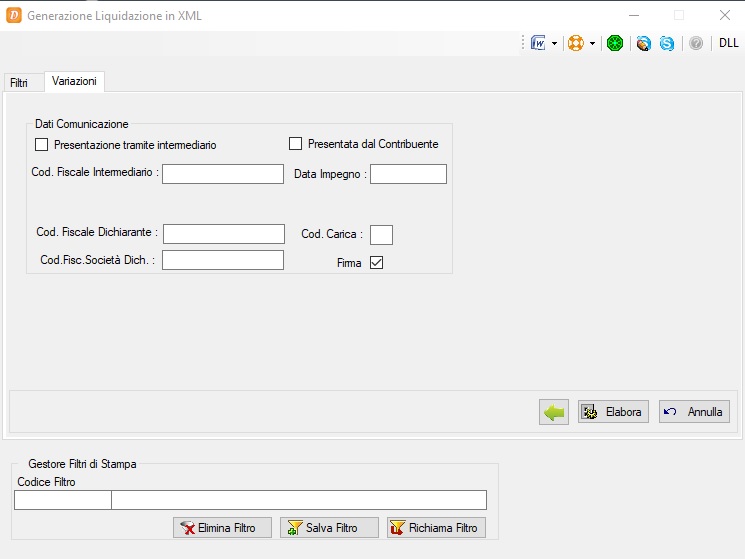Click the Elabora button
The height and width of the screenshot is (559, 745).
pyautogui.click(x=613, y=412)
